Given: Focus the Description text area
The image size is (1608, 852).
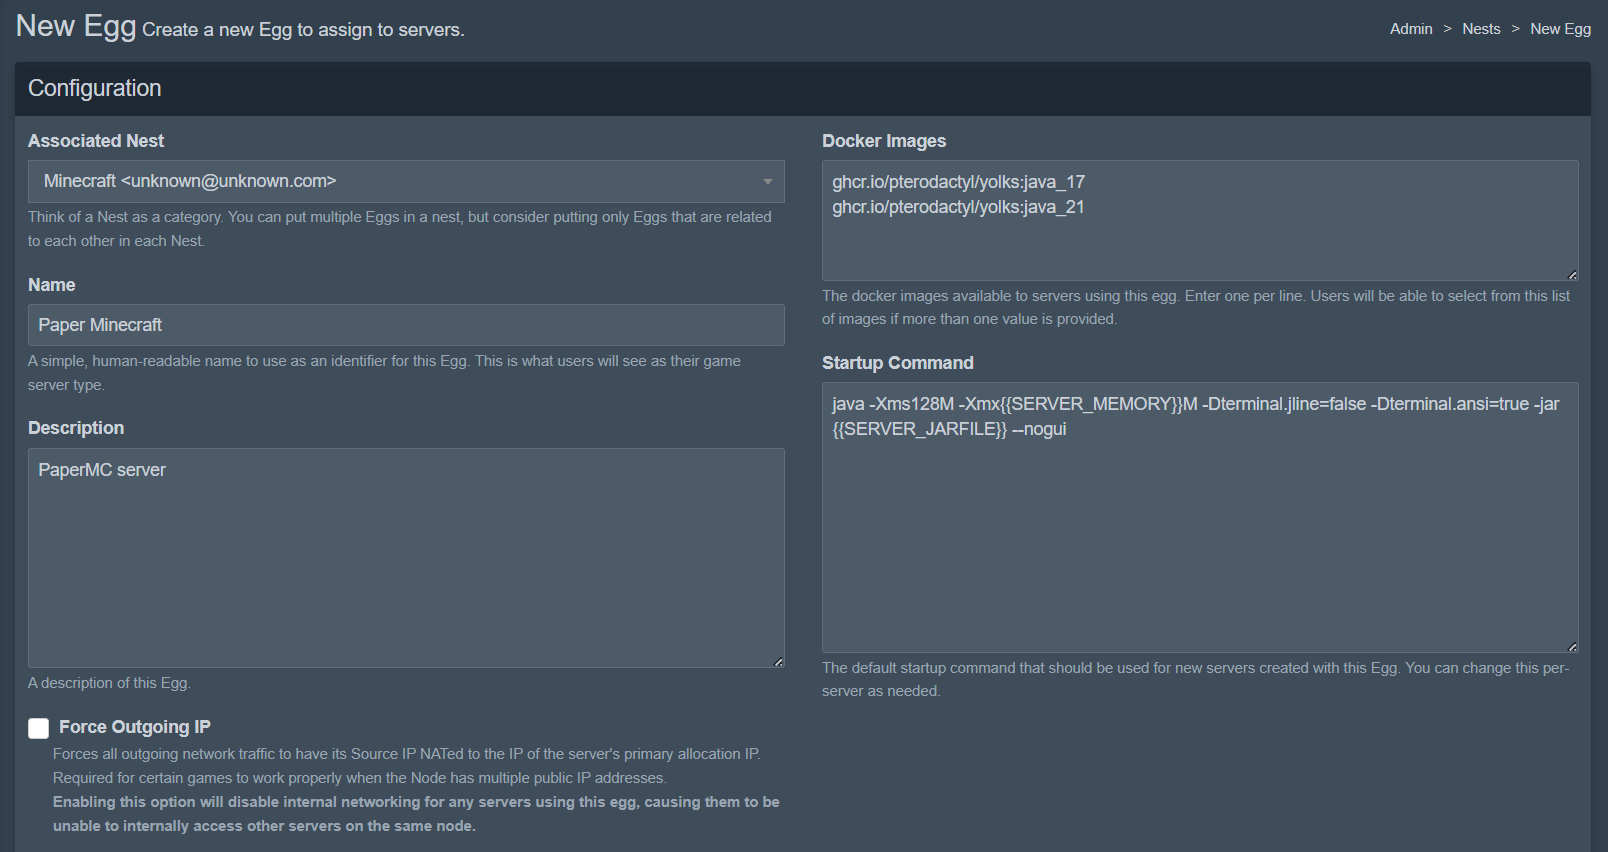Looking at the screenshot, I should point(406,558).
